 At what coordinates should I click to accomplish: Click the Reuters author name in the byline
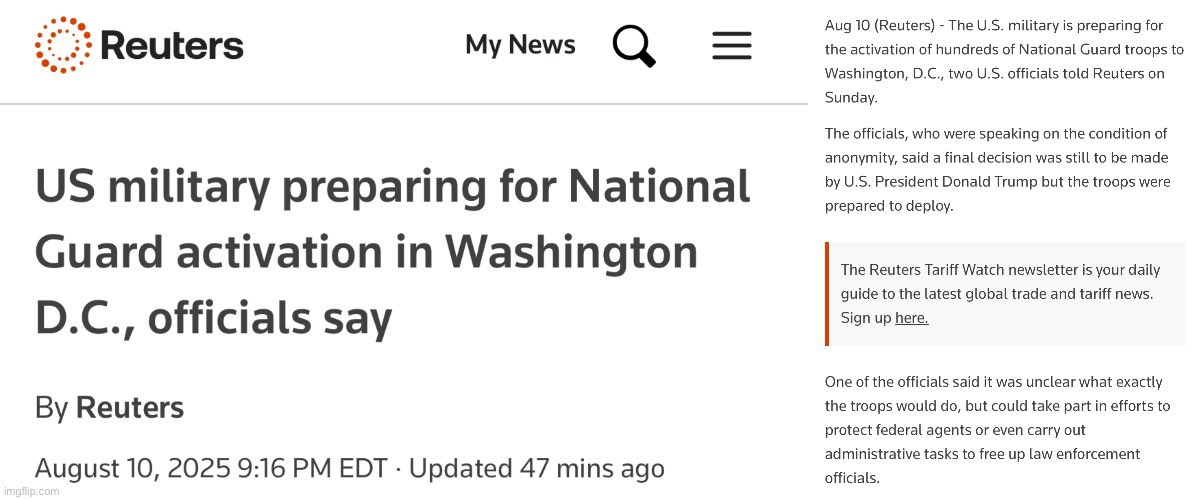(x=129, y=408)
